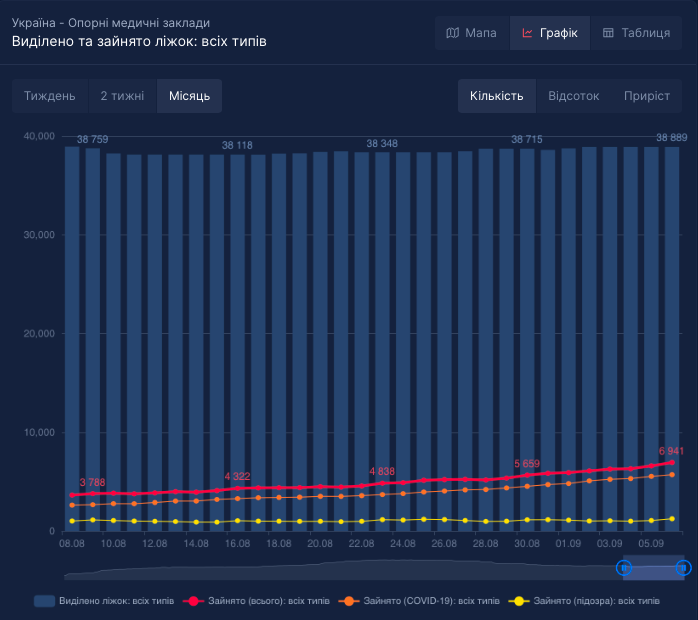Select the Тиждень time range
The image size is (698, 620).
pyautogui.click(x=50, y=96)
